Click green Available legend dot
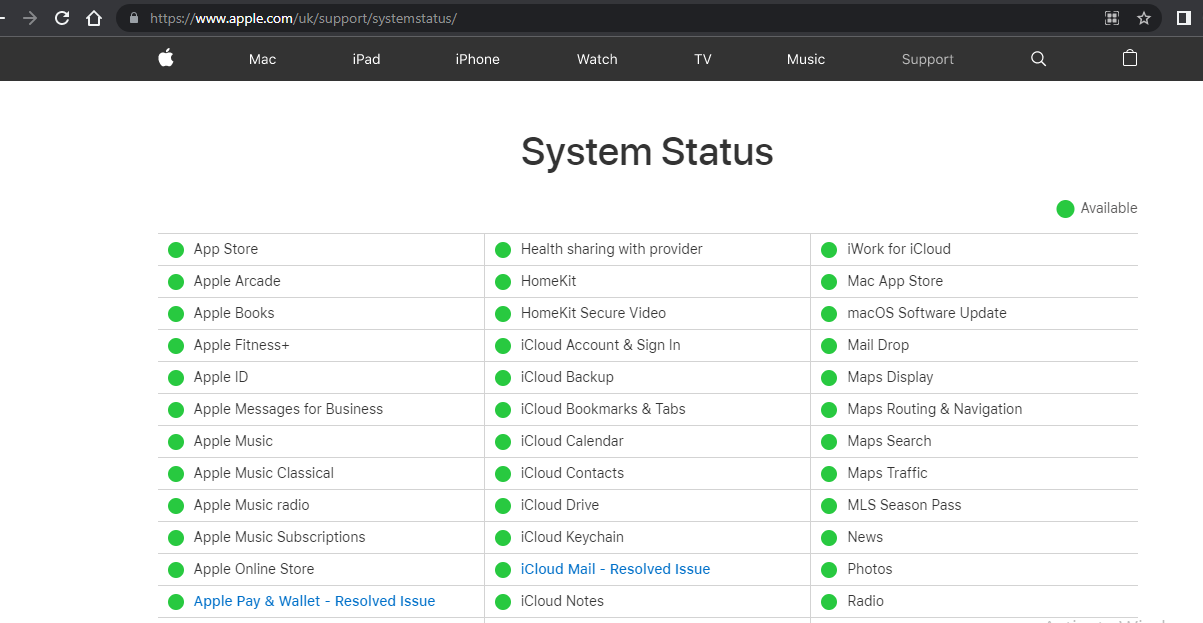The height and width of the screenshot is (623, 1203). [x=1065, y=209]
